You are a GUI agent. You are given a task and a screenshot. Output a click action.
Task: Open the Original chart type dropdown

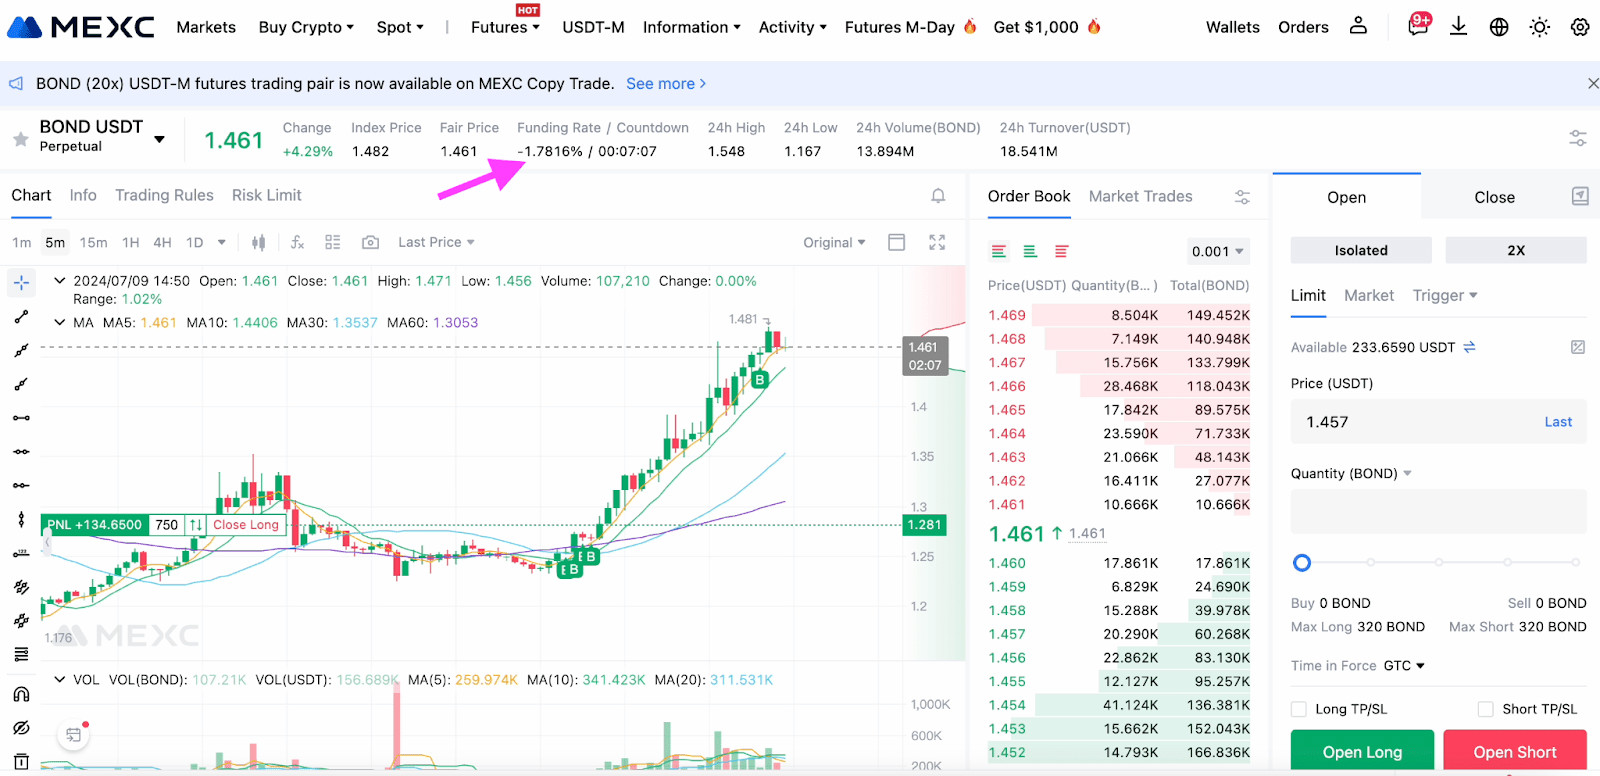834,242
